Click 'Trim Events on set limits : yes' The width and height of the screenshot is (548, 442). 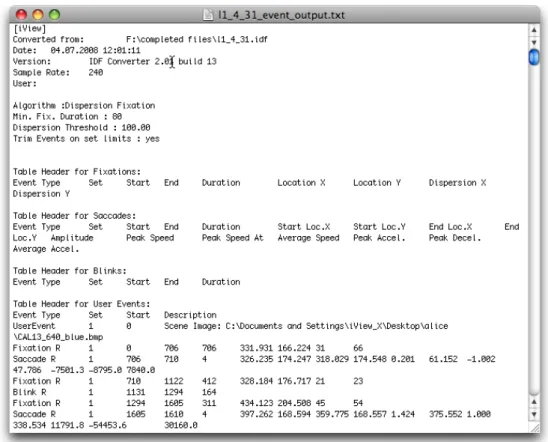tap(86, 139)
